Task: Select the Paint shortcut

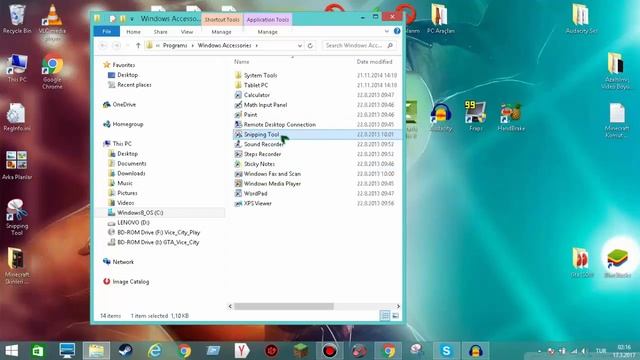Action: coord(250,115)
